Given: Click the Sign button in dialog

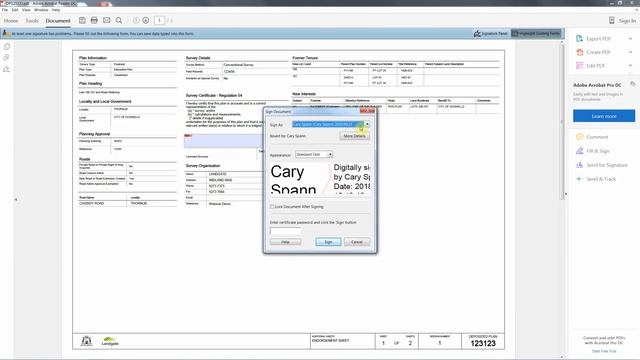Looking at the screenshot, I should click(x=328, y=242).
